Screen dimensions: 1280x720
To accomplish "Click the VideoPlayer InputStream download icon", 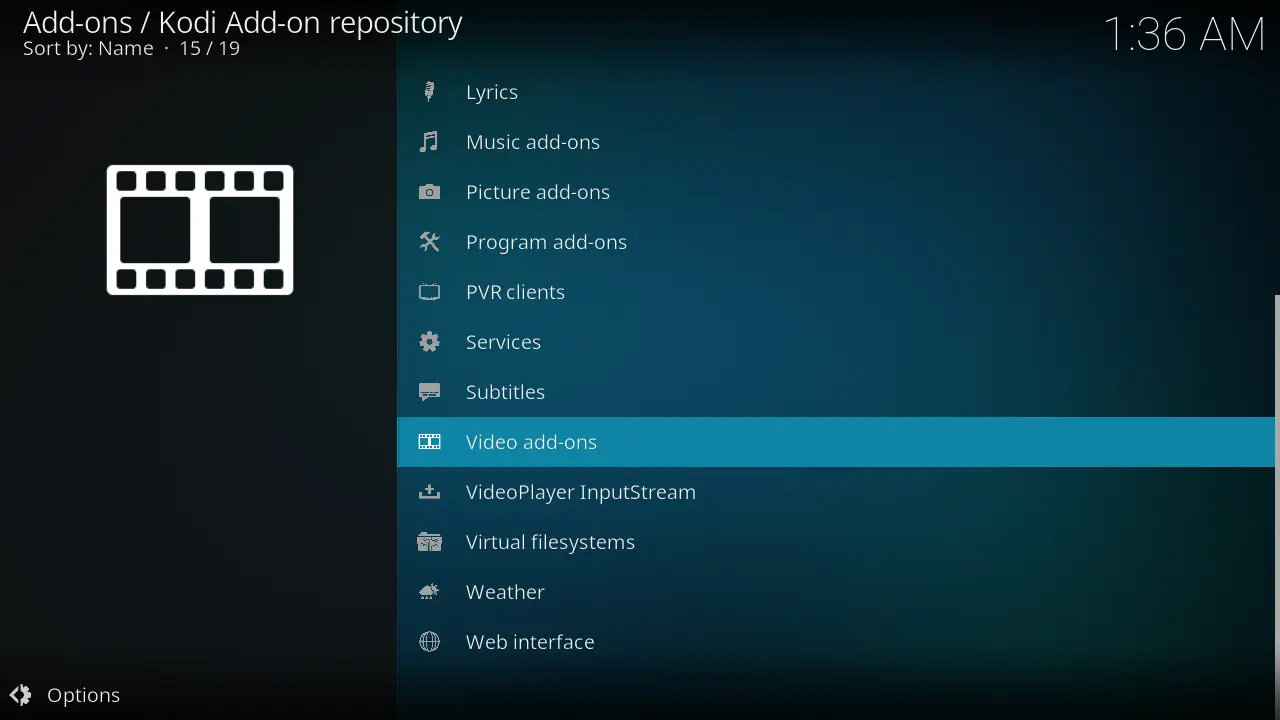I will (430, 492).
